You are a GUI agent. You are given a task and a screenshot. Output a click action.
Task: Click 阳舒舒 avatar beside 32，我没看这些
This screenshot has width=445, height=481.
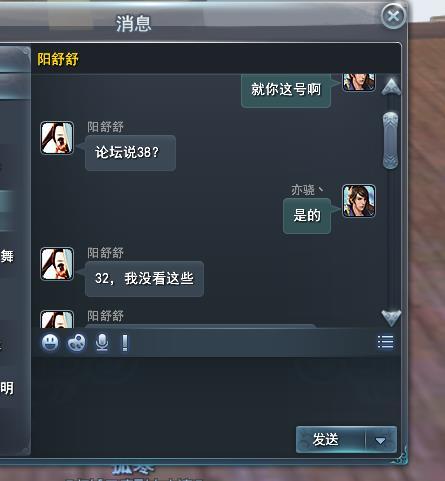[x=57, y=264]
